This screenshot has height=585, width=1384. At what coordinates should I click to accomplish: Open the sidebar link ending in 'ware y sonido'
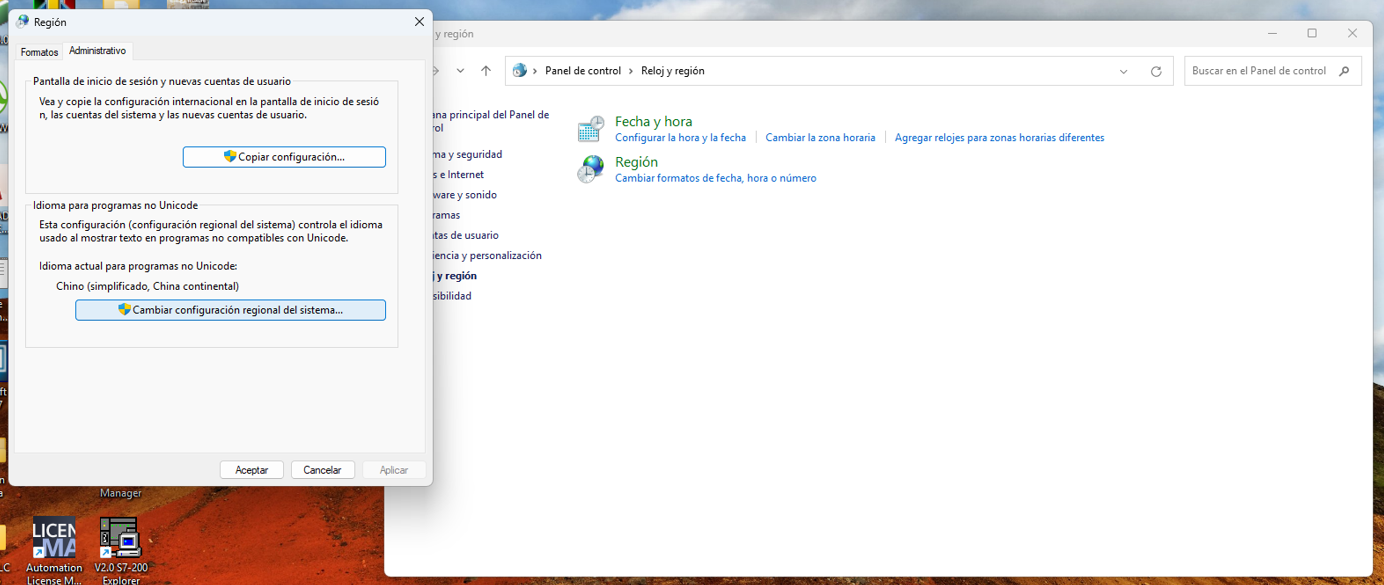[465, 195]
